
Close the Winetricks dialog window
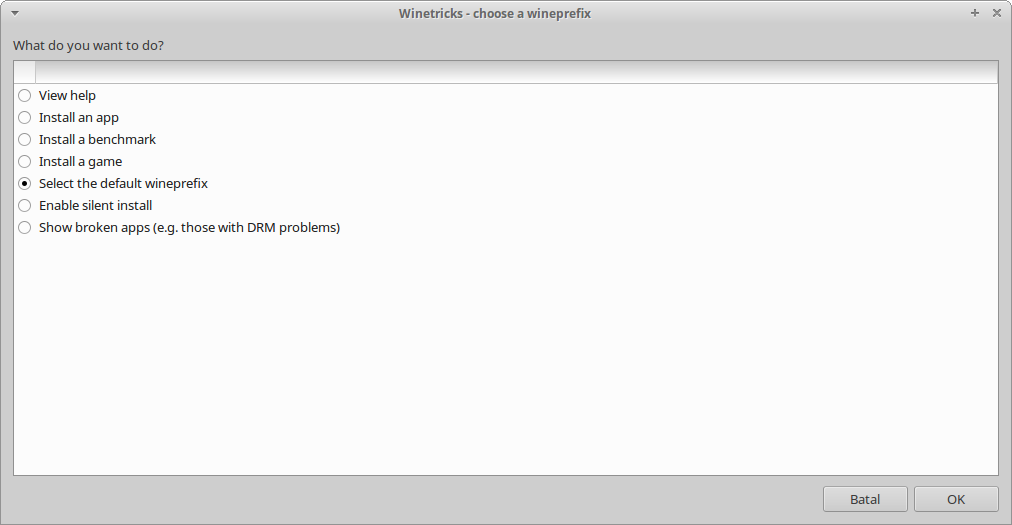[997, 13]
